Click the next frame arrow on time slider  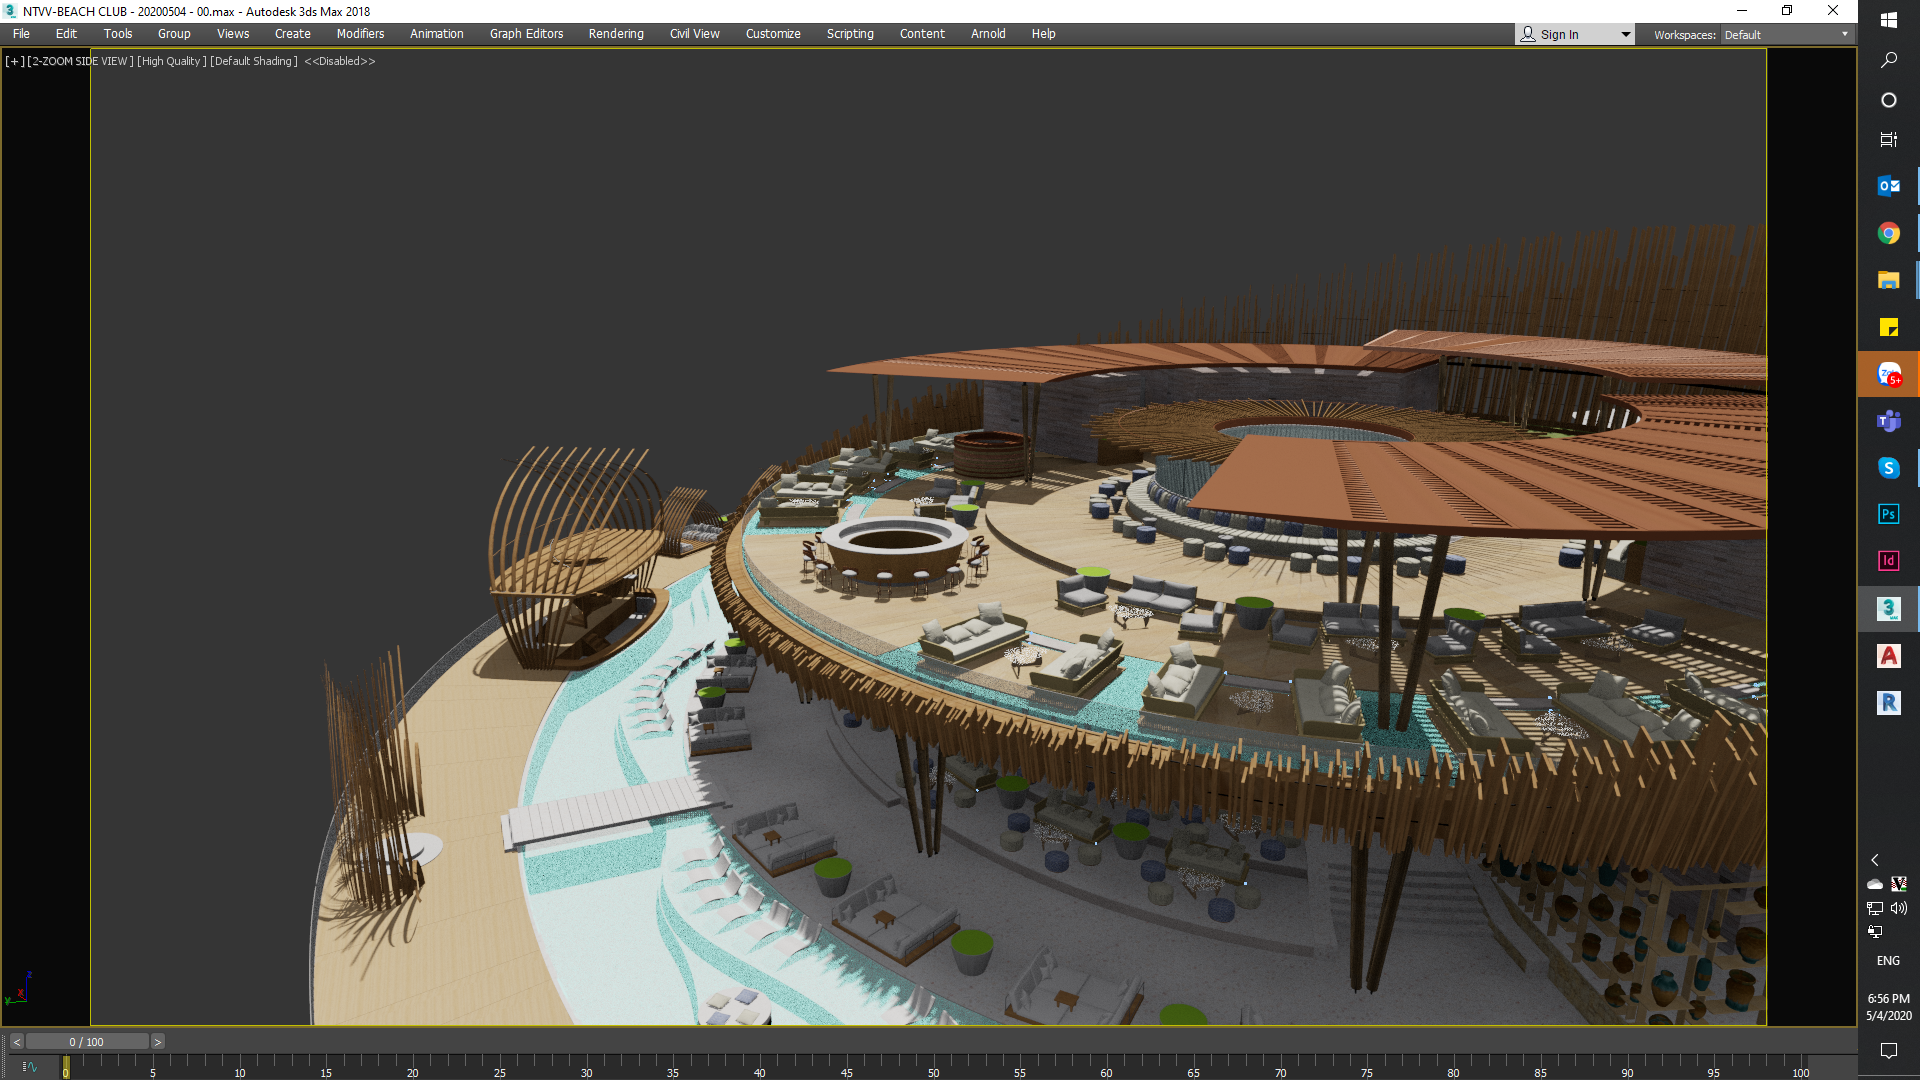[x=157, y=1042]
